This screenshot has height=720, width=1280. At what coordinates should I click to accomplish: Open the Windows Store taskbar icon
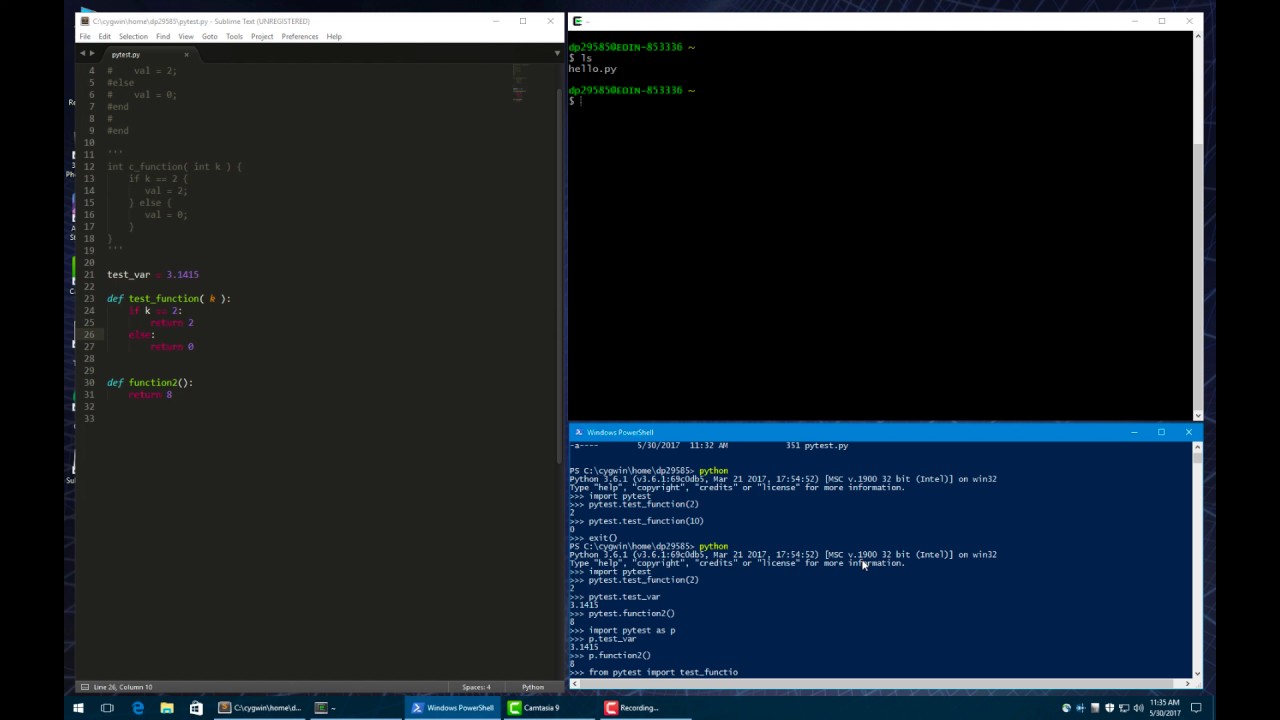pyautogui.click(x=196, y=708)
